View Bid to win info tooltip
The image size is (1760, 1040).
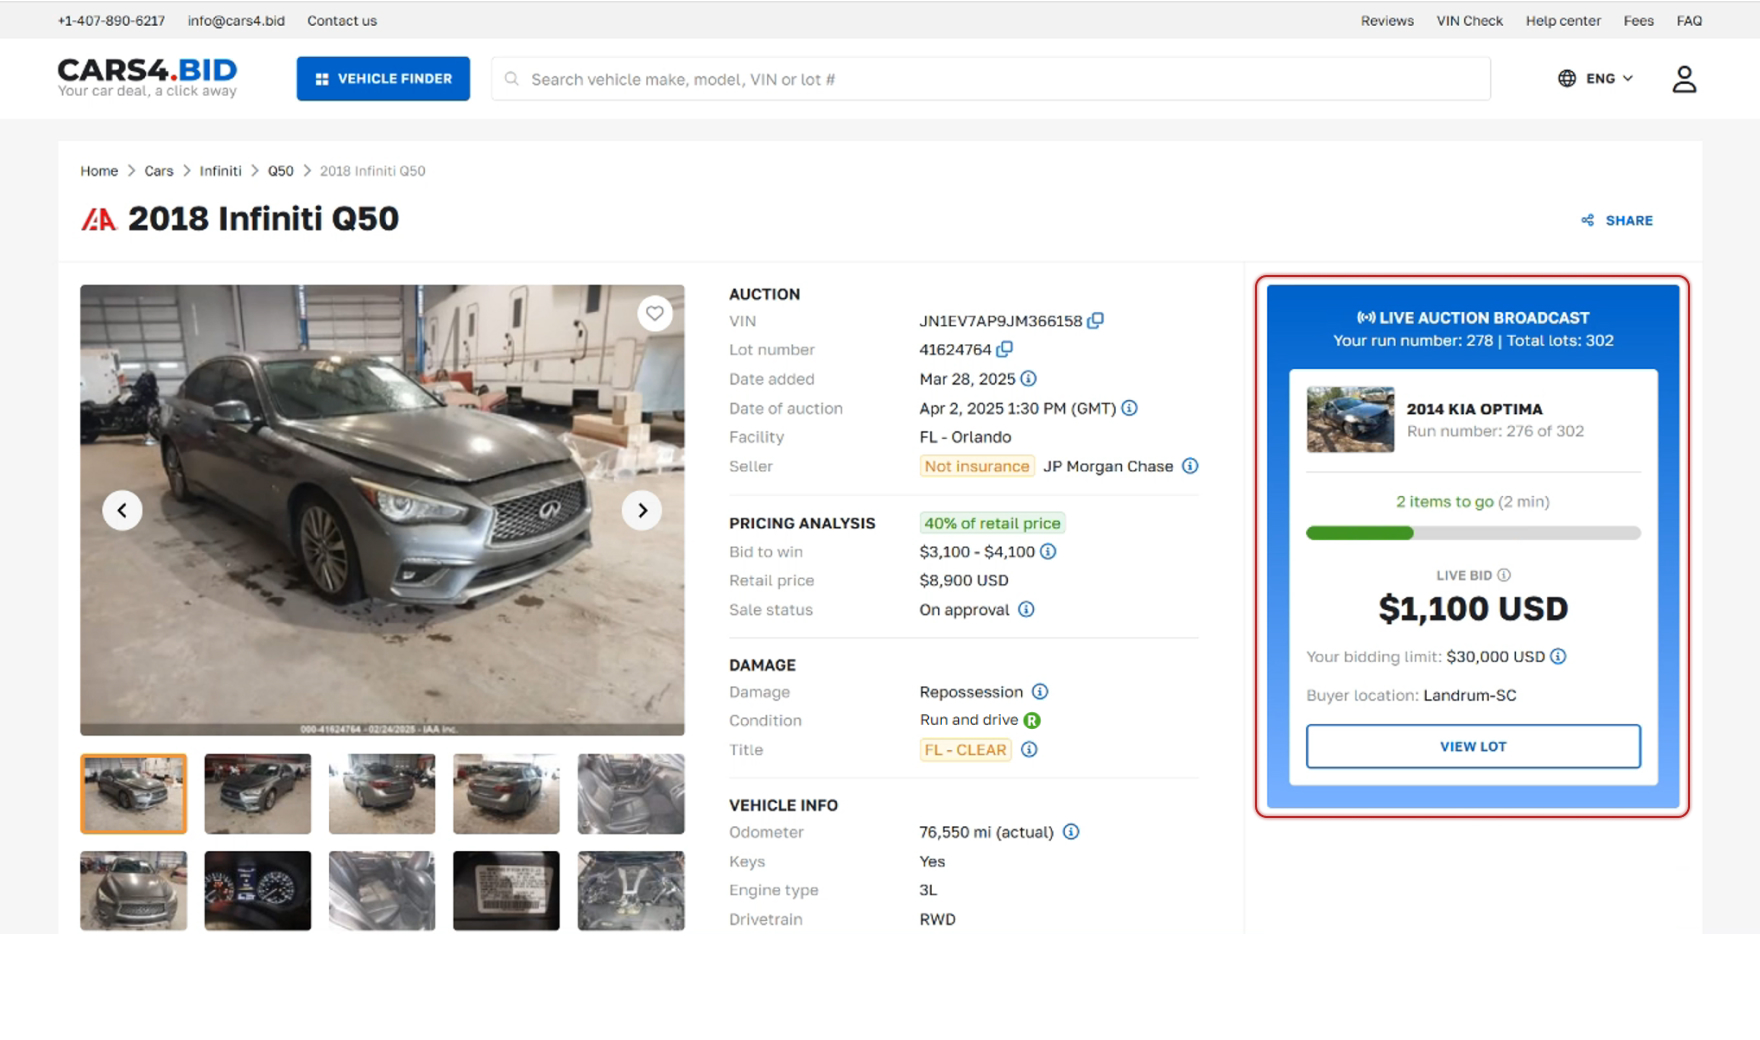coord(1048,552)
